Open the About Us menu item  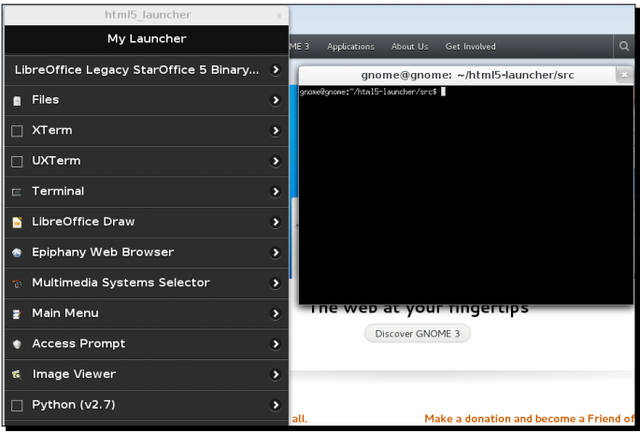(409, 46)
